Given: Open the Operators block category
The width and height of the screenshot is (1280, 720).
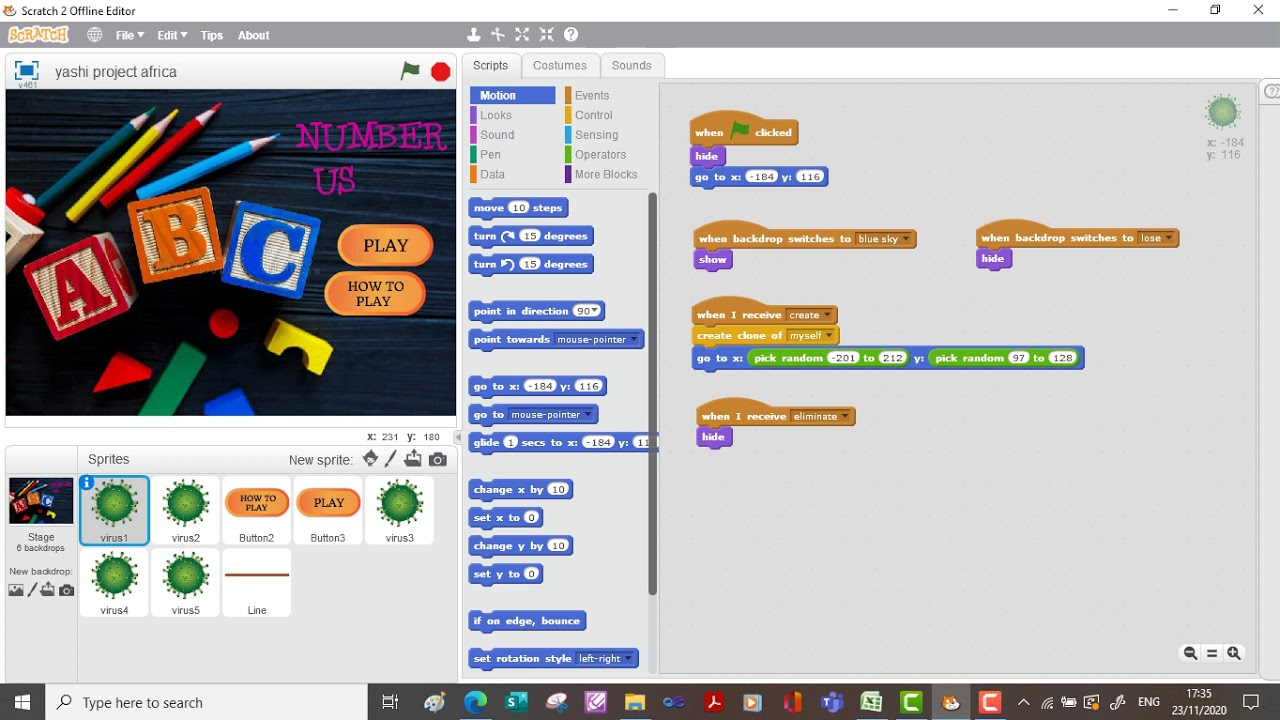Looking at the screenshot, I should [600, 154].
